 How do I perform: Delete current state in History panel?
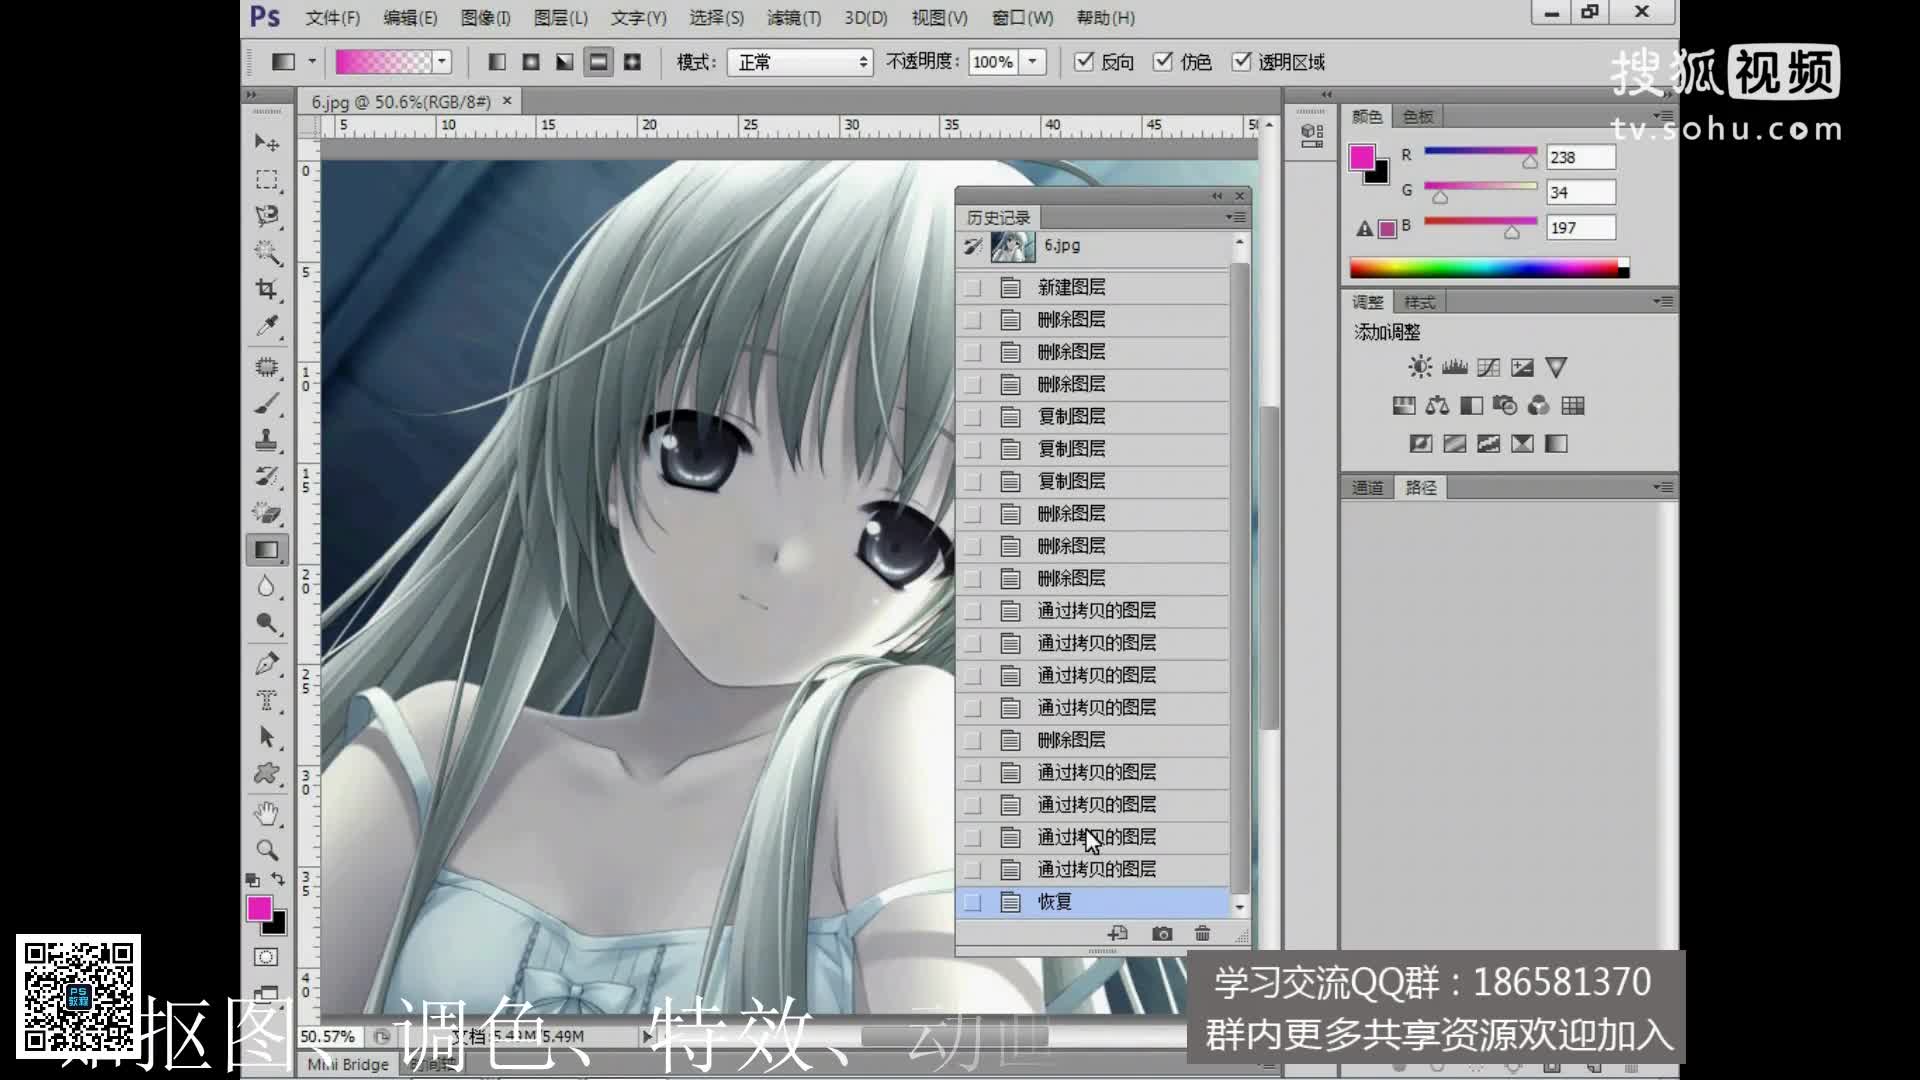1202,933
